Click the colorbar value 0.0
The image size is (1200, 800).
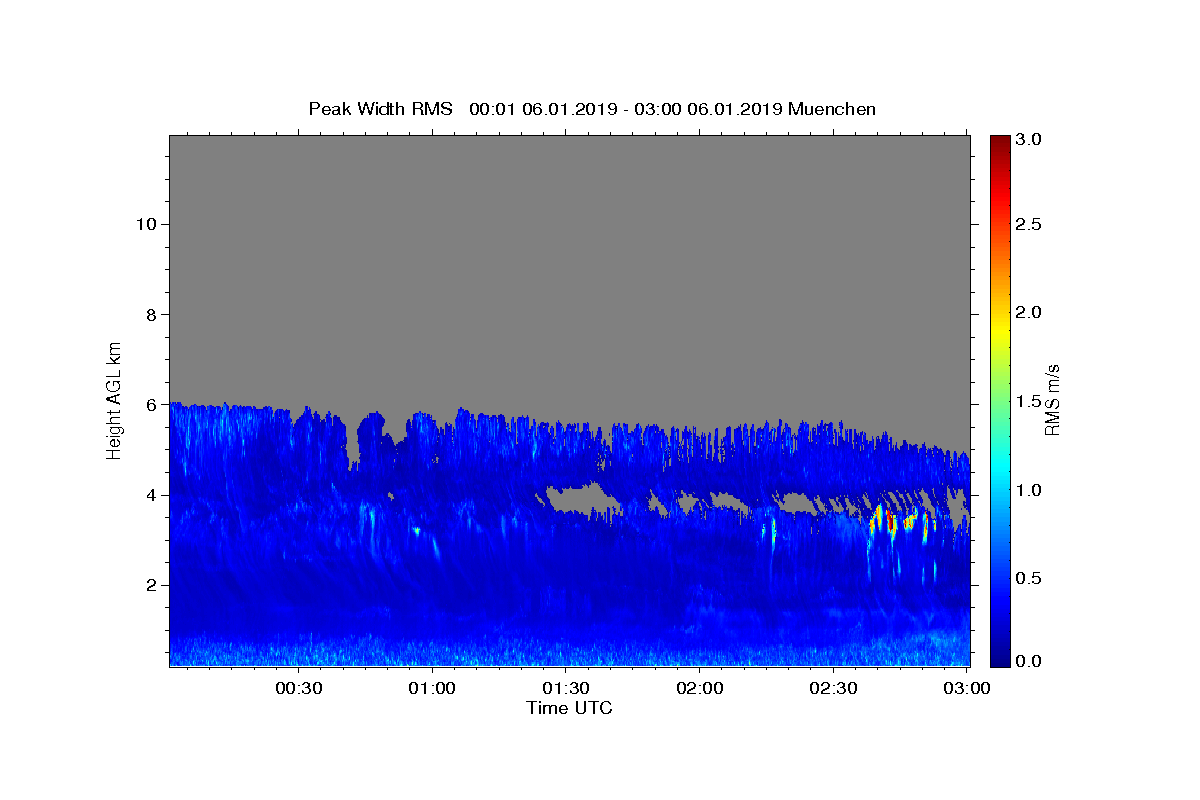(1030, 662)
